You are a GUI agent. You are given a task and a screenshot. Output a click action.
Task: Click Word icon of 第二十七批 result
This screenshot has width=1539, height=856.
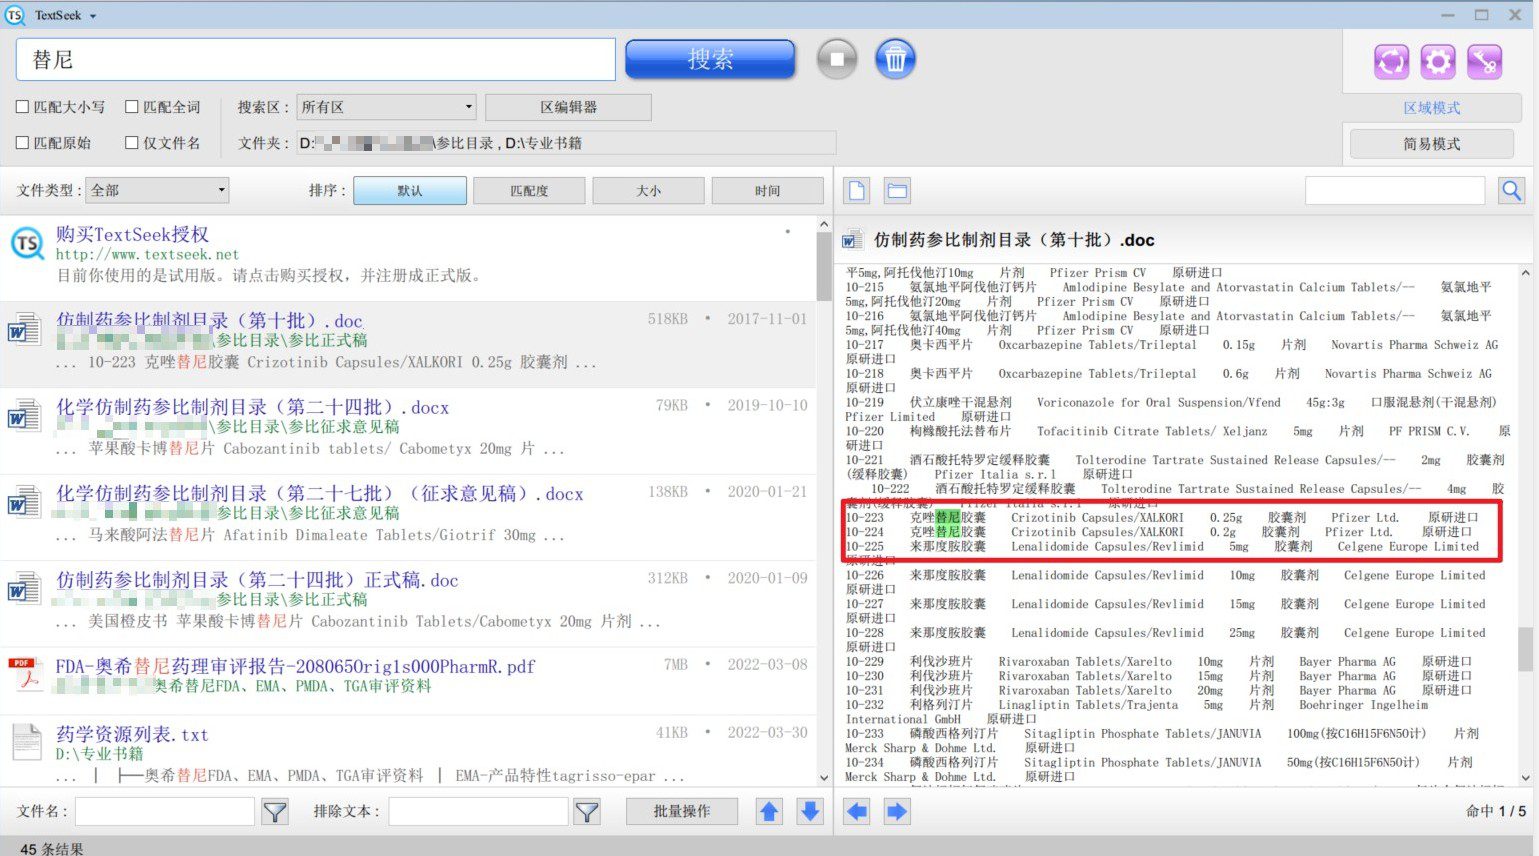click(x=25, y=502)
